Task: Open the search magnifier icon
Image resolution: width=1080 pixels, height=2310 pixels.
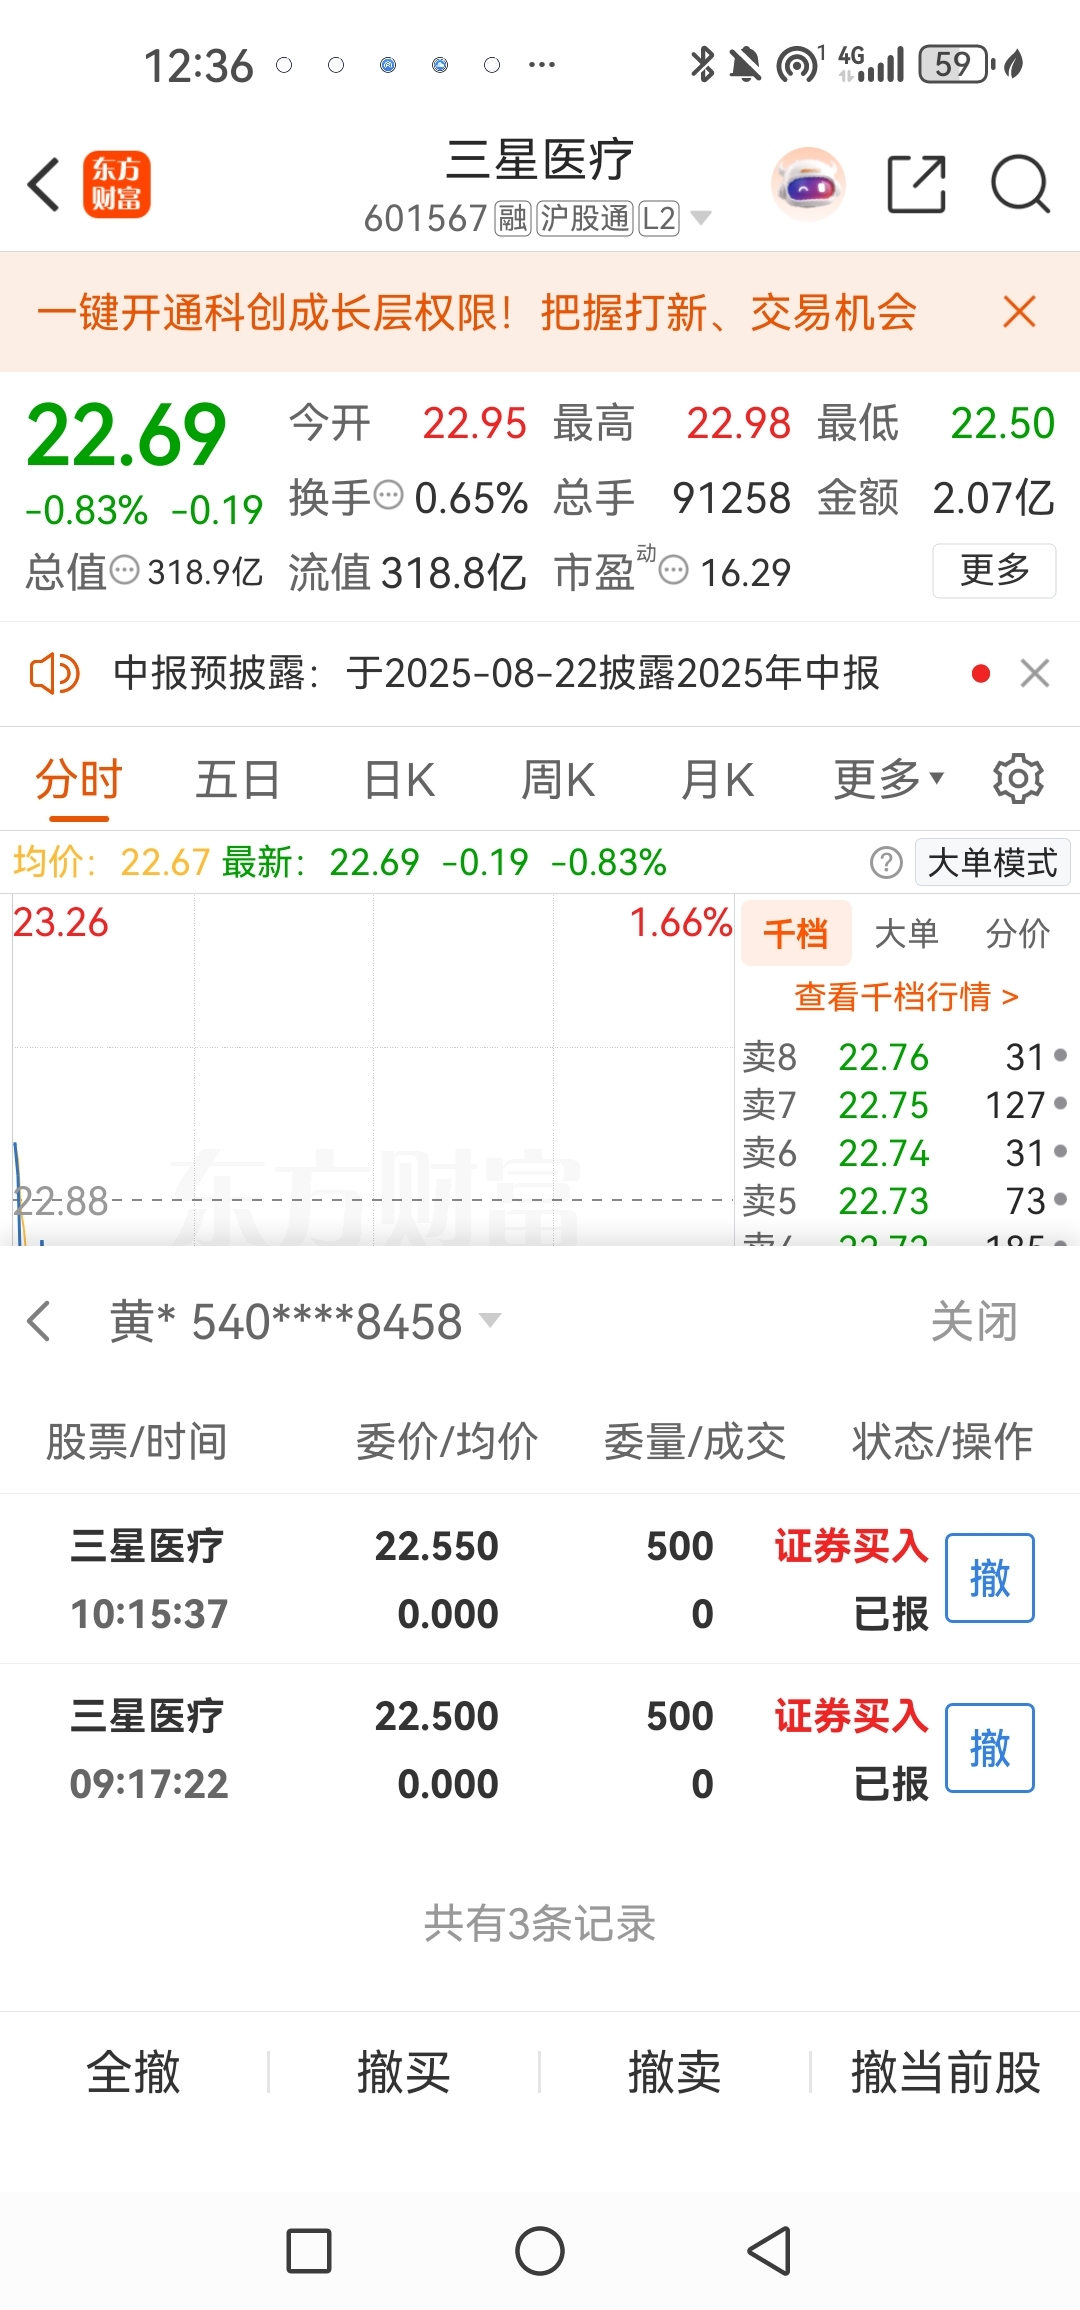Action: pos(1020,184)
